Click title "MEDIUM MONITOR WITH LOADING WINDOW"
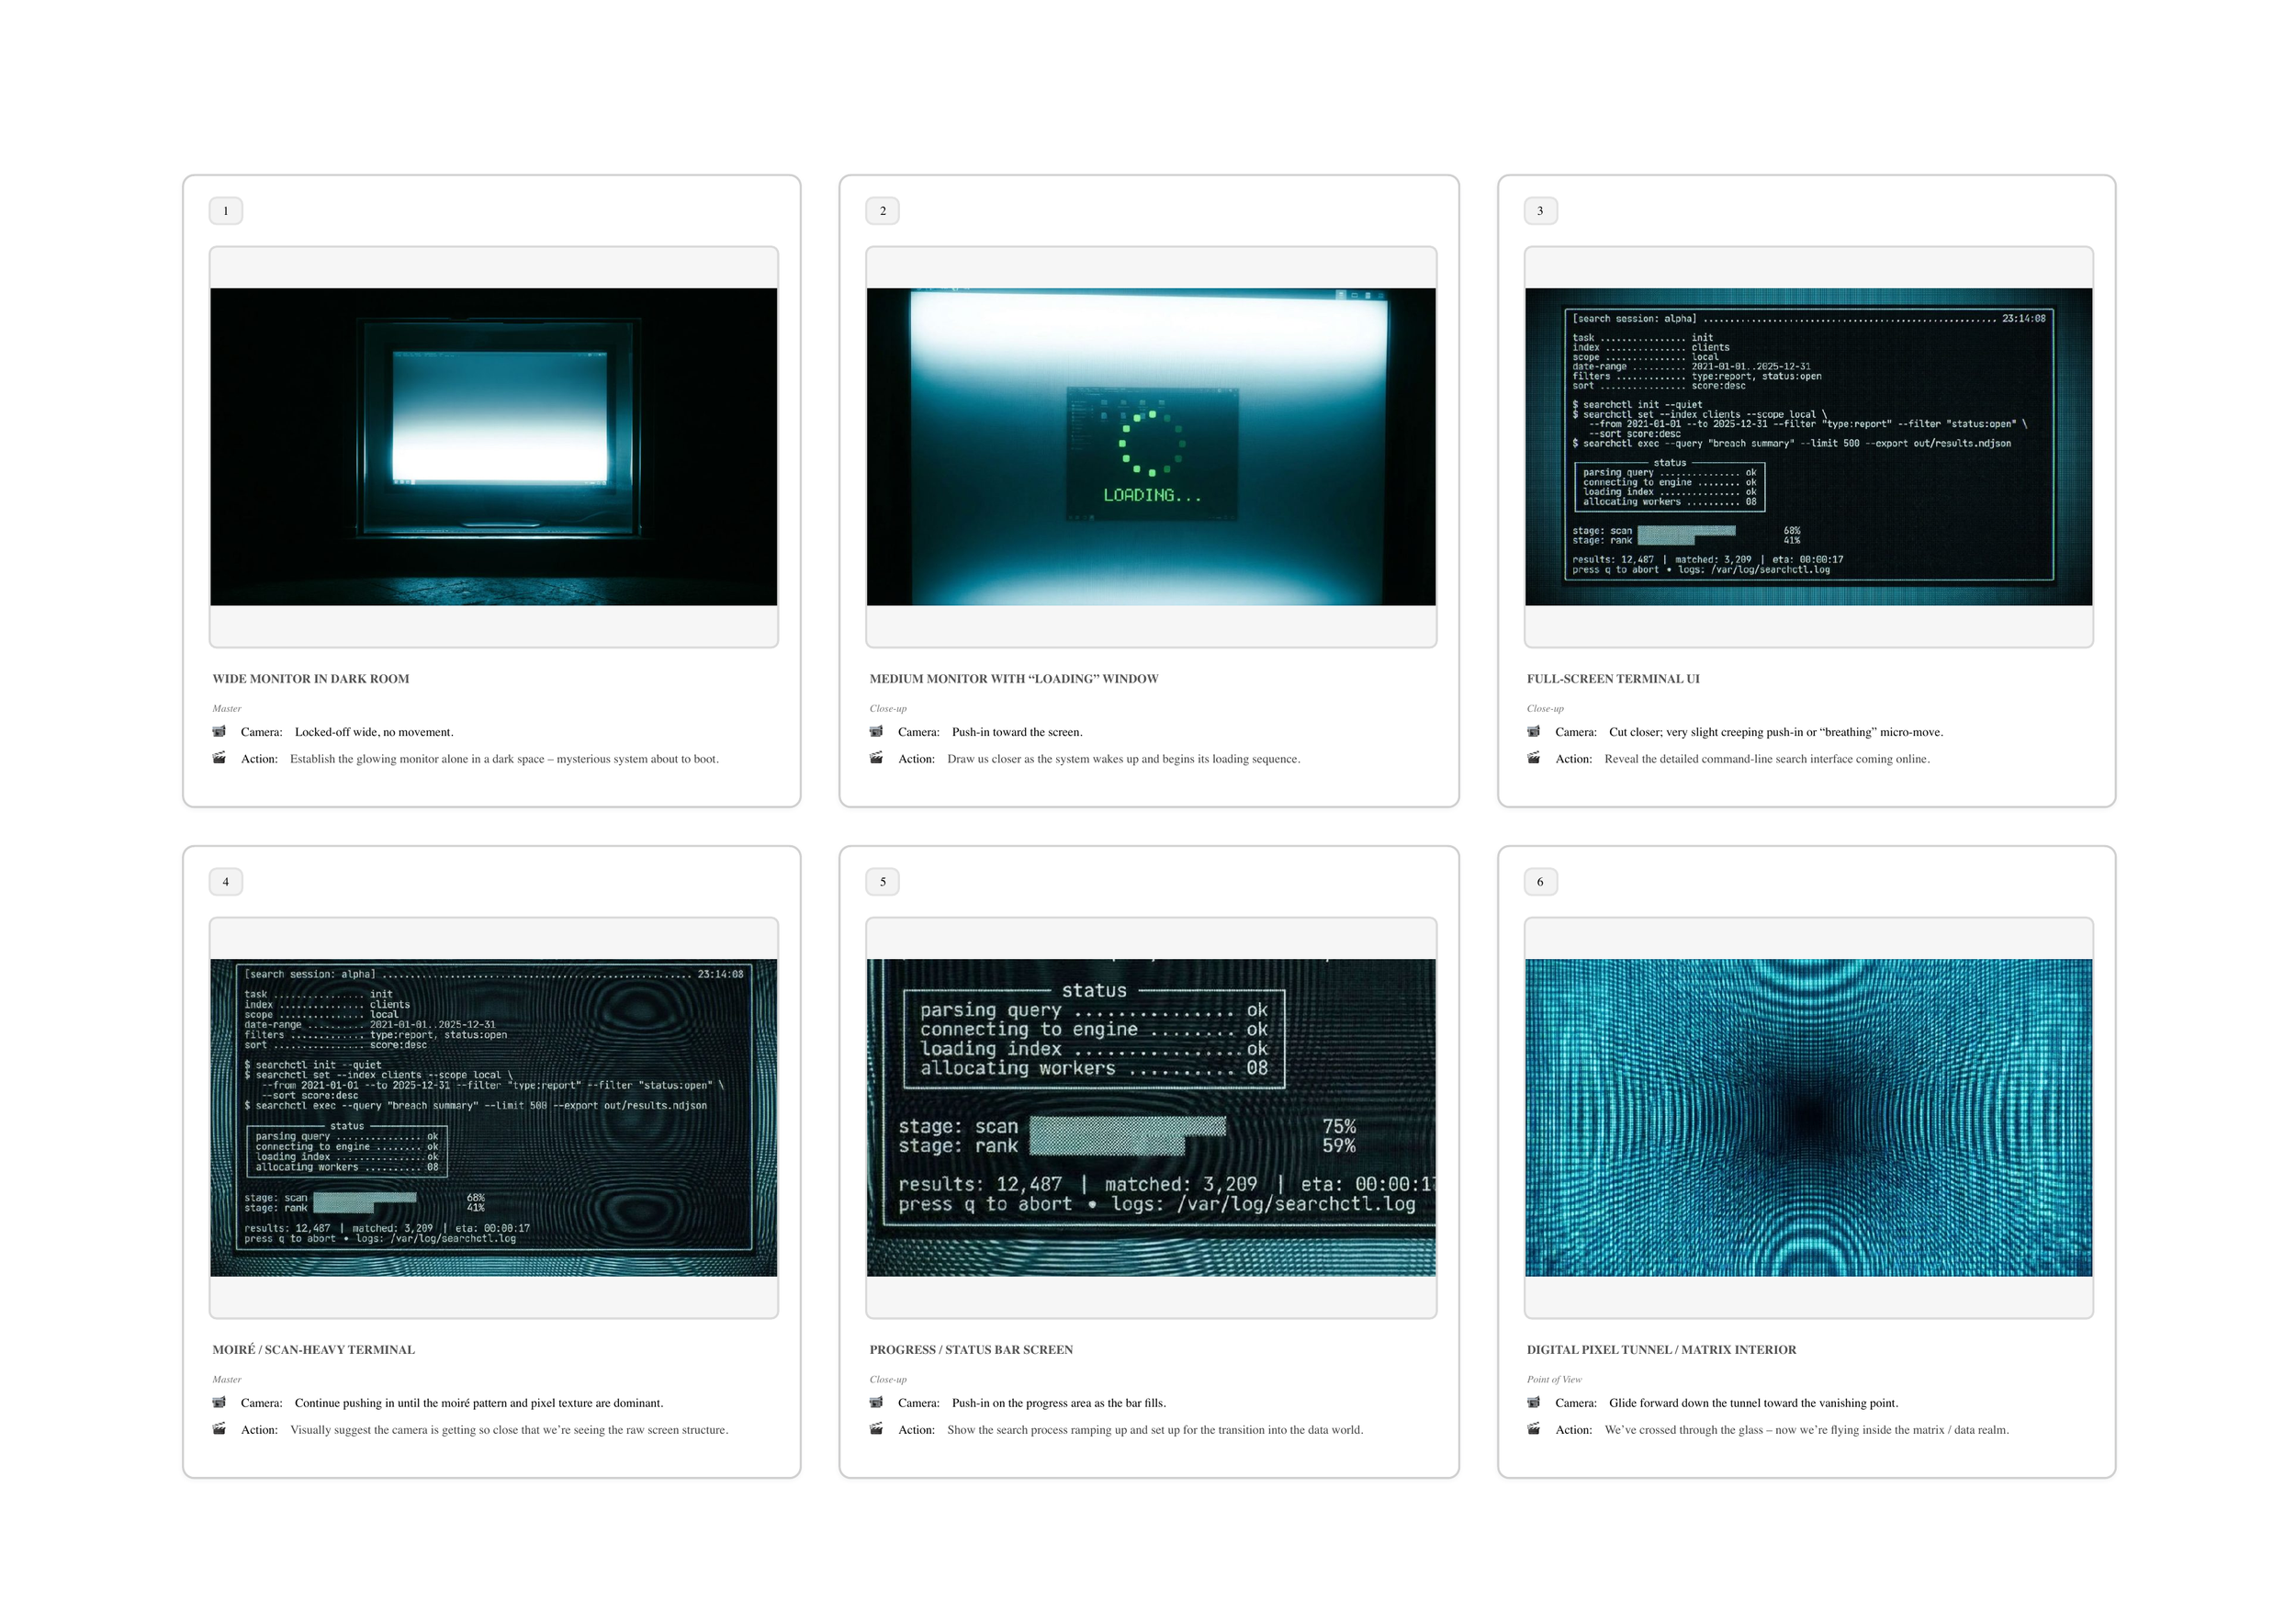Screen dimensions: 2296x1623 tap(1014, 679)
